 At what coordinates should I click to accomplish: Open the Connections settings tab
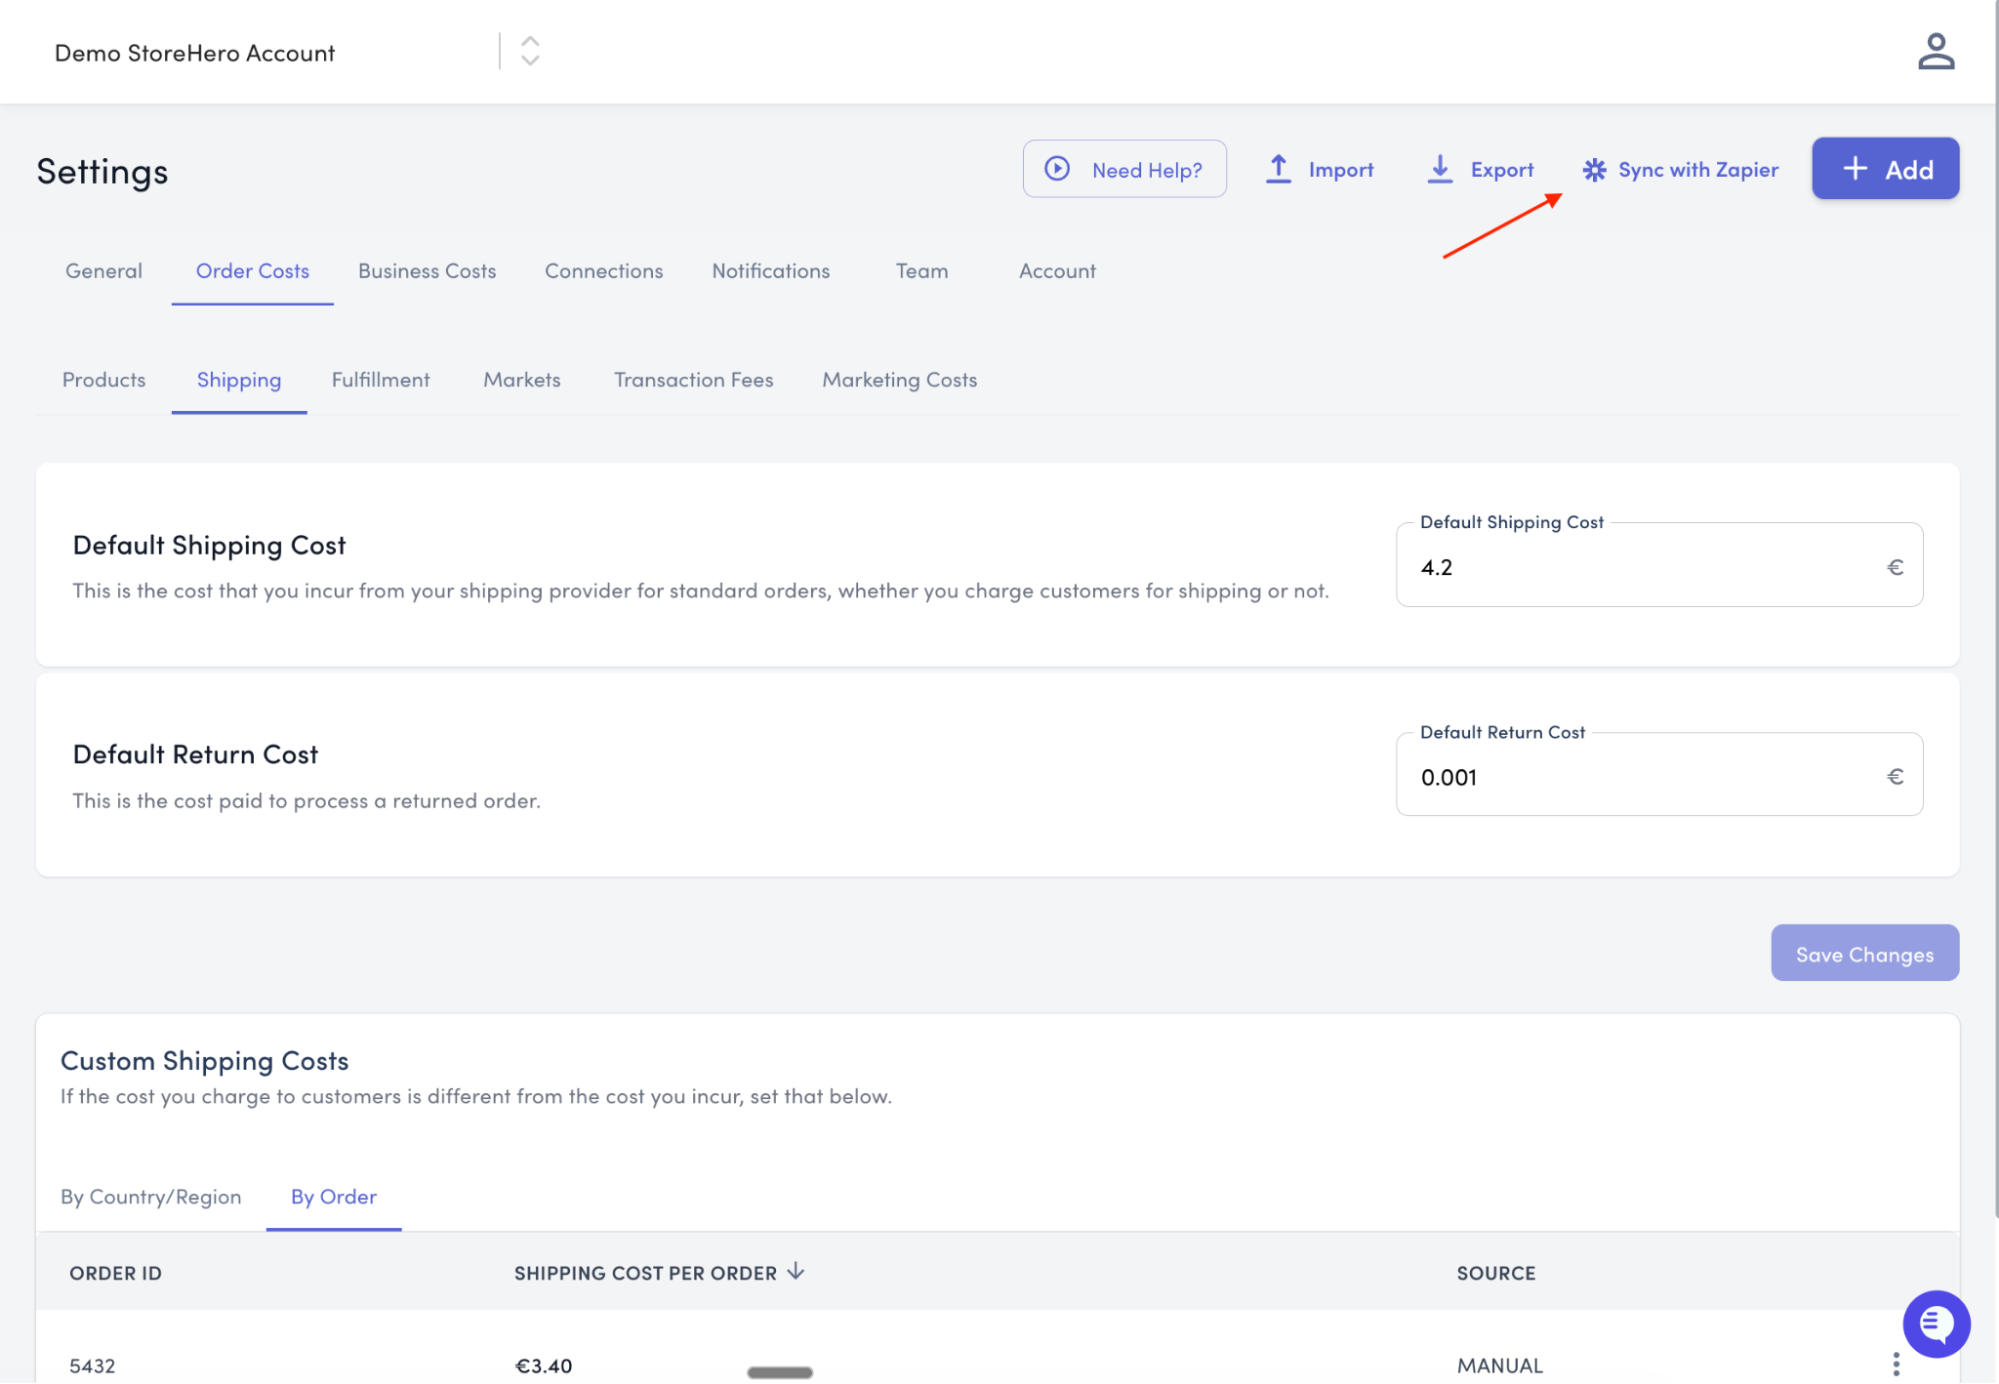tap(603, 271)
